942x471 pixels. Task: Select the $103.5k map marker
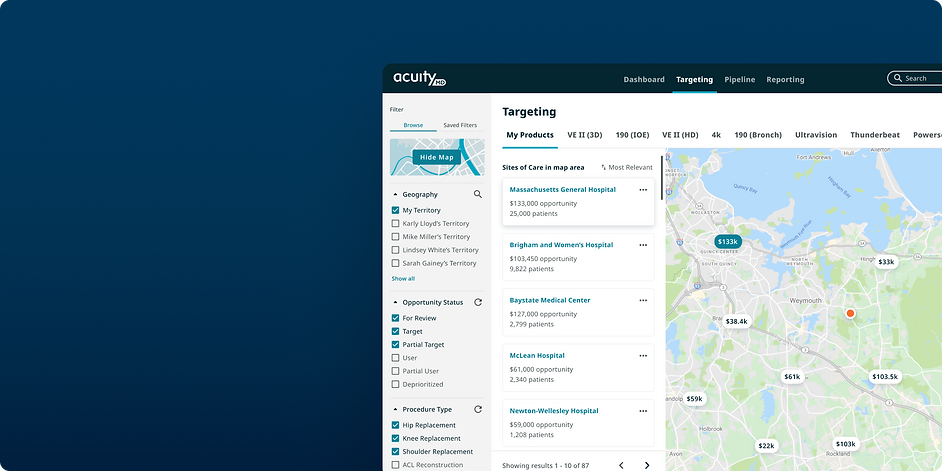tap(885, 377)
